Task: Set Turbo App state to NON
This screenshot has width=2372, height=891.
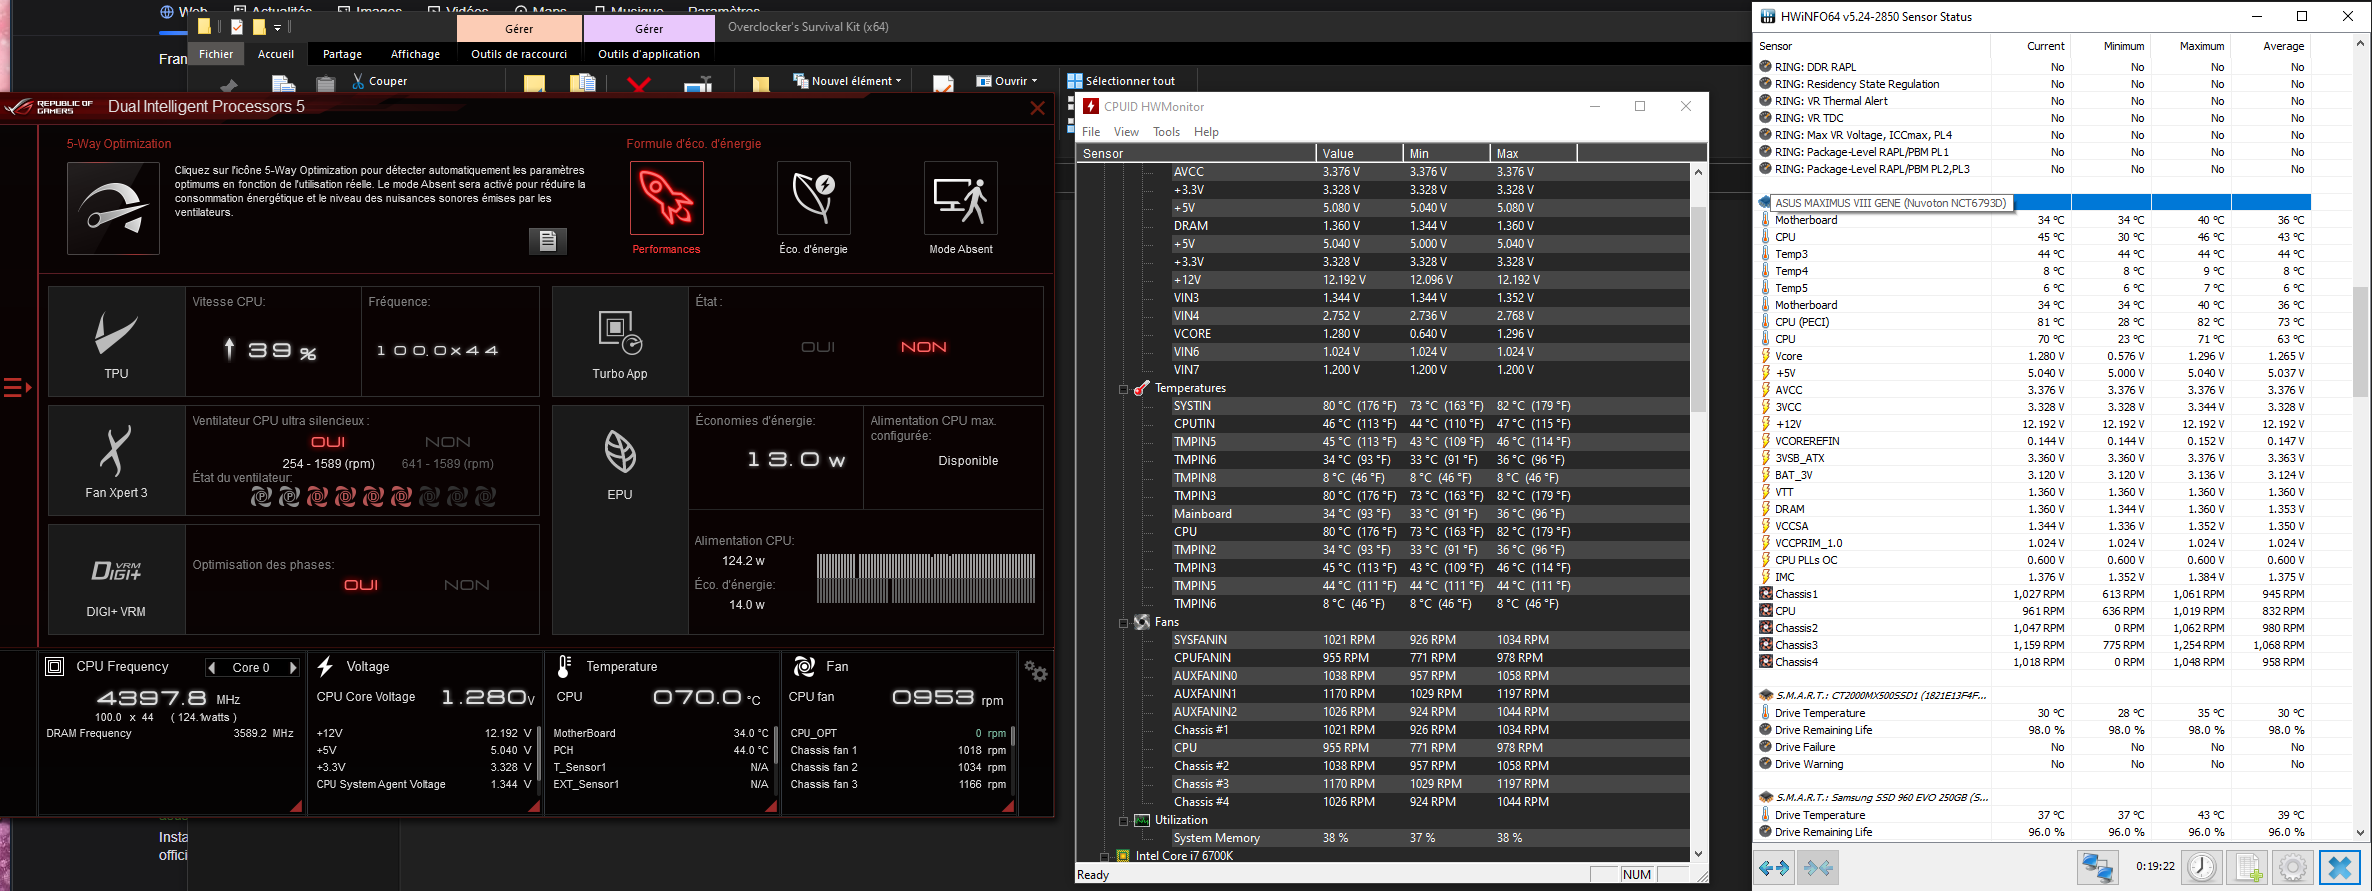Action: pyautogui.click(x=923, y=347)
